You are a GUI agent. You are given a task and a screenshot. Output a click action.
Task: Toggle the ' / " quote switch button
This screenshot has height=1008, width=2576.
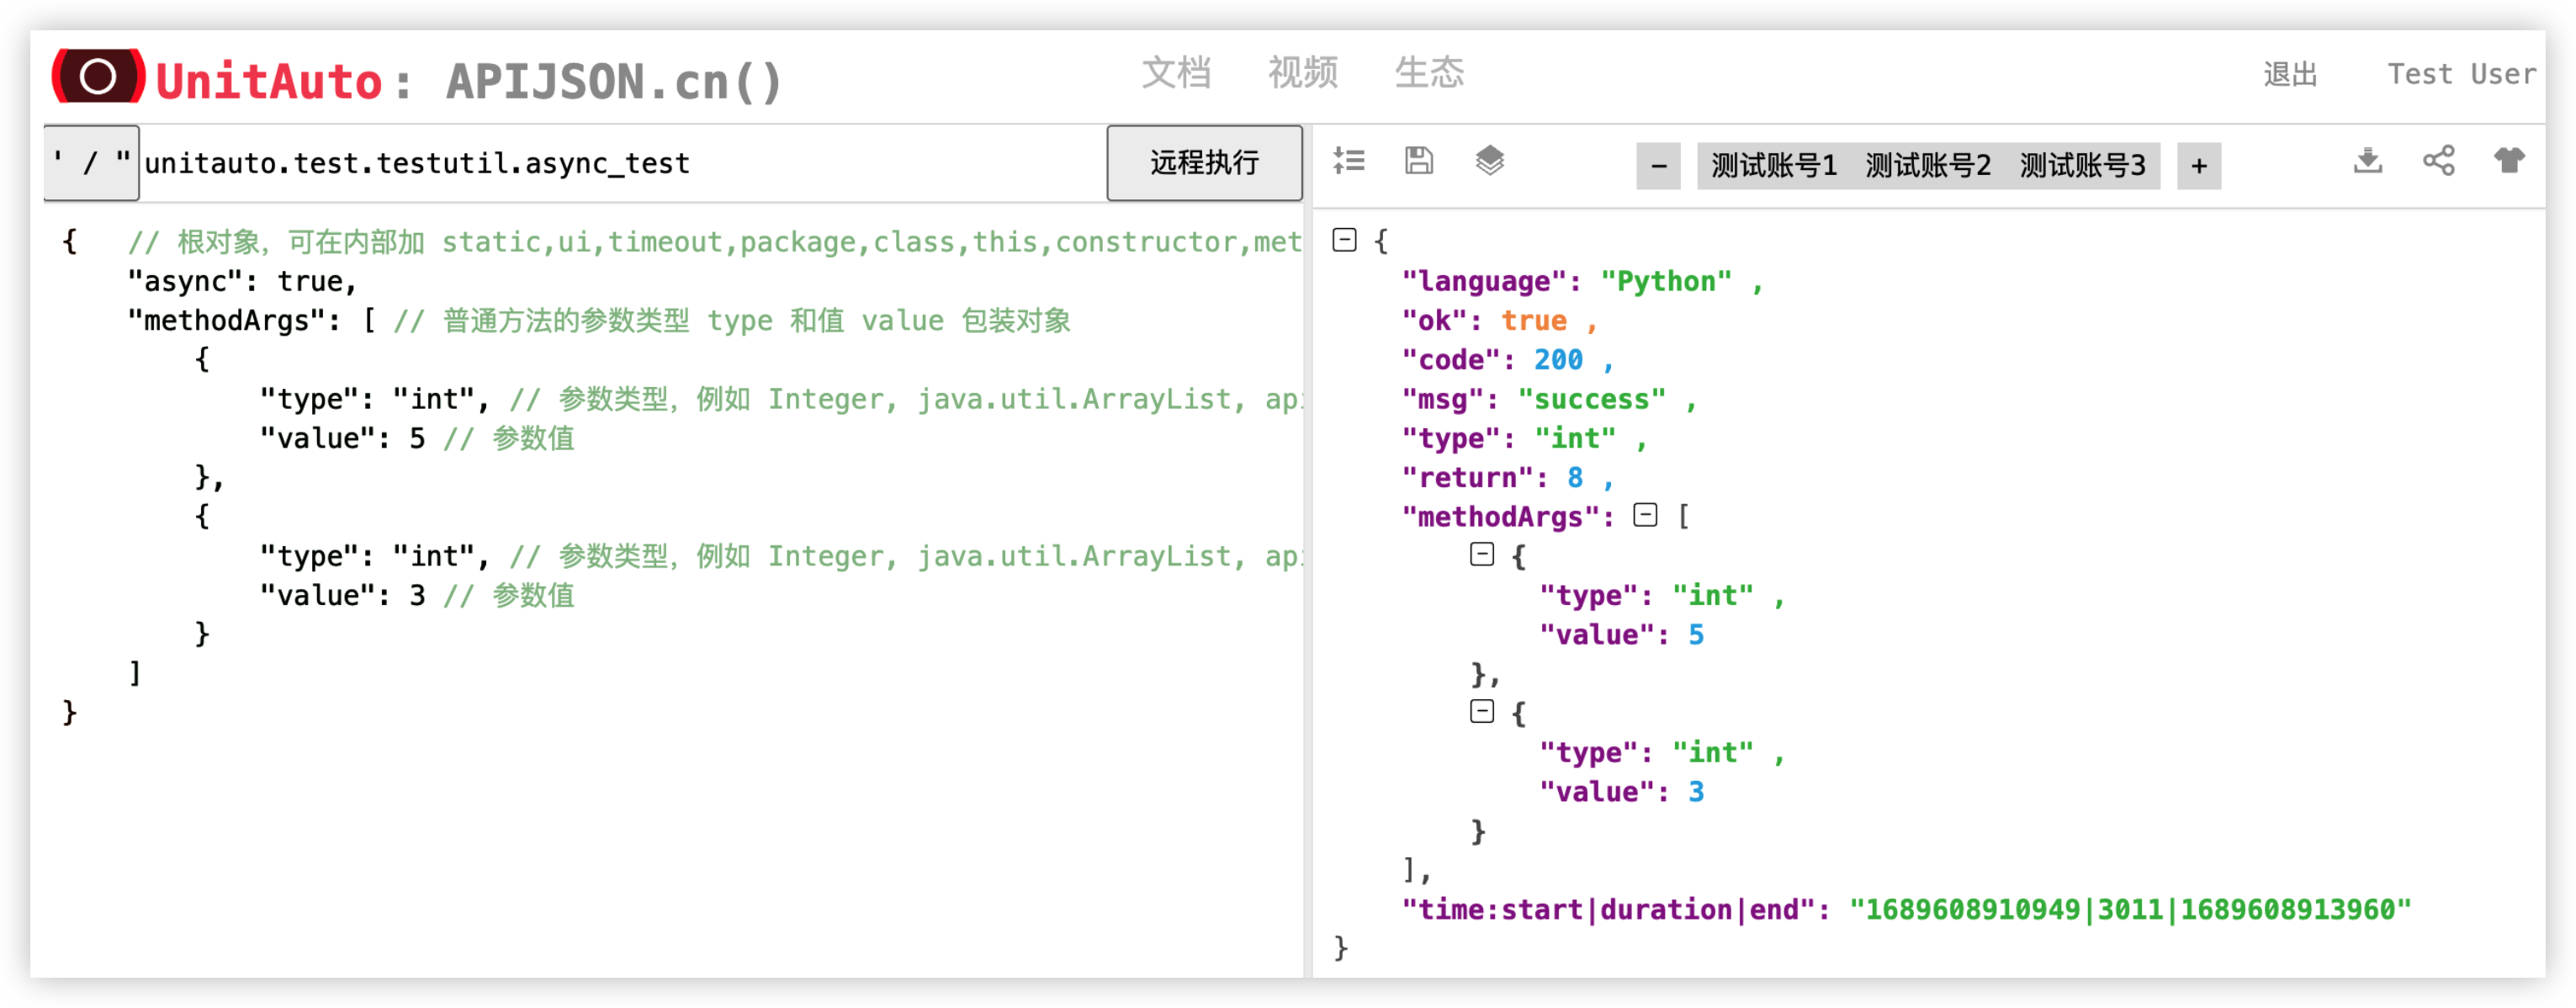pos(91,163)
